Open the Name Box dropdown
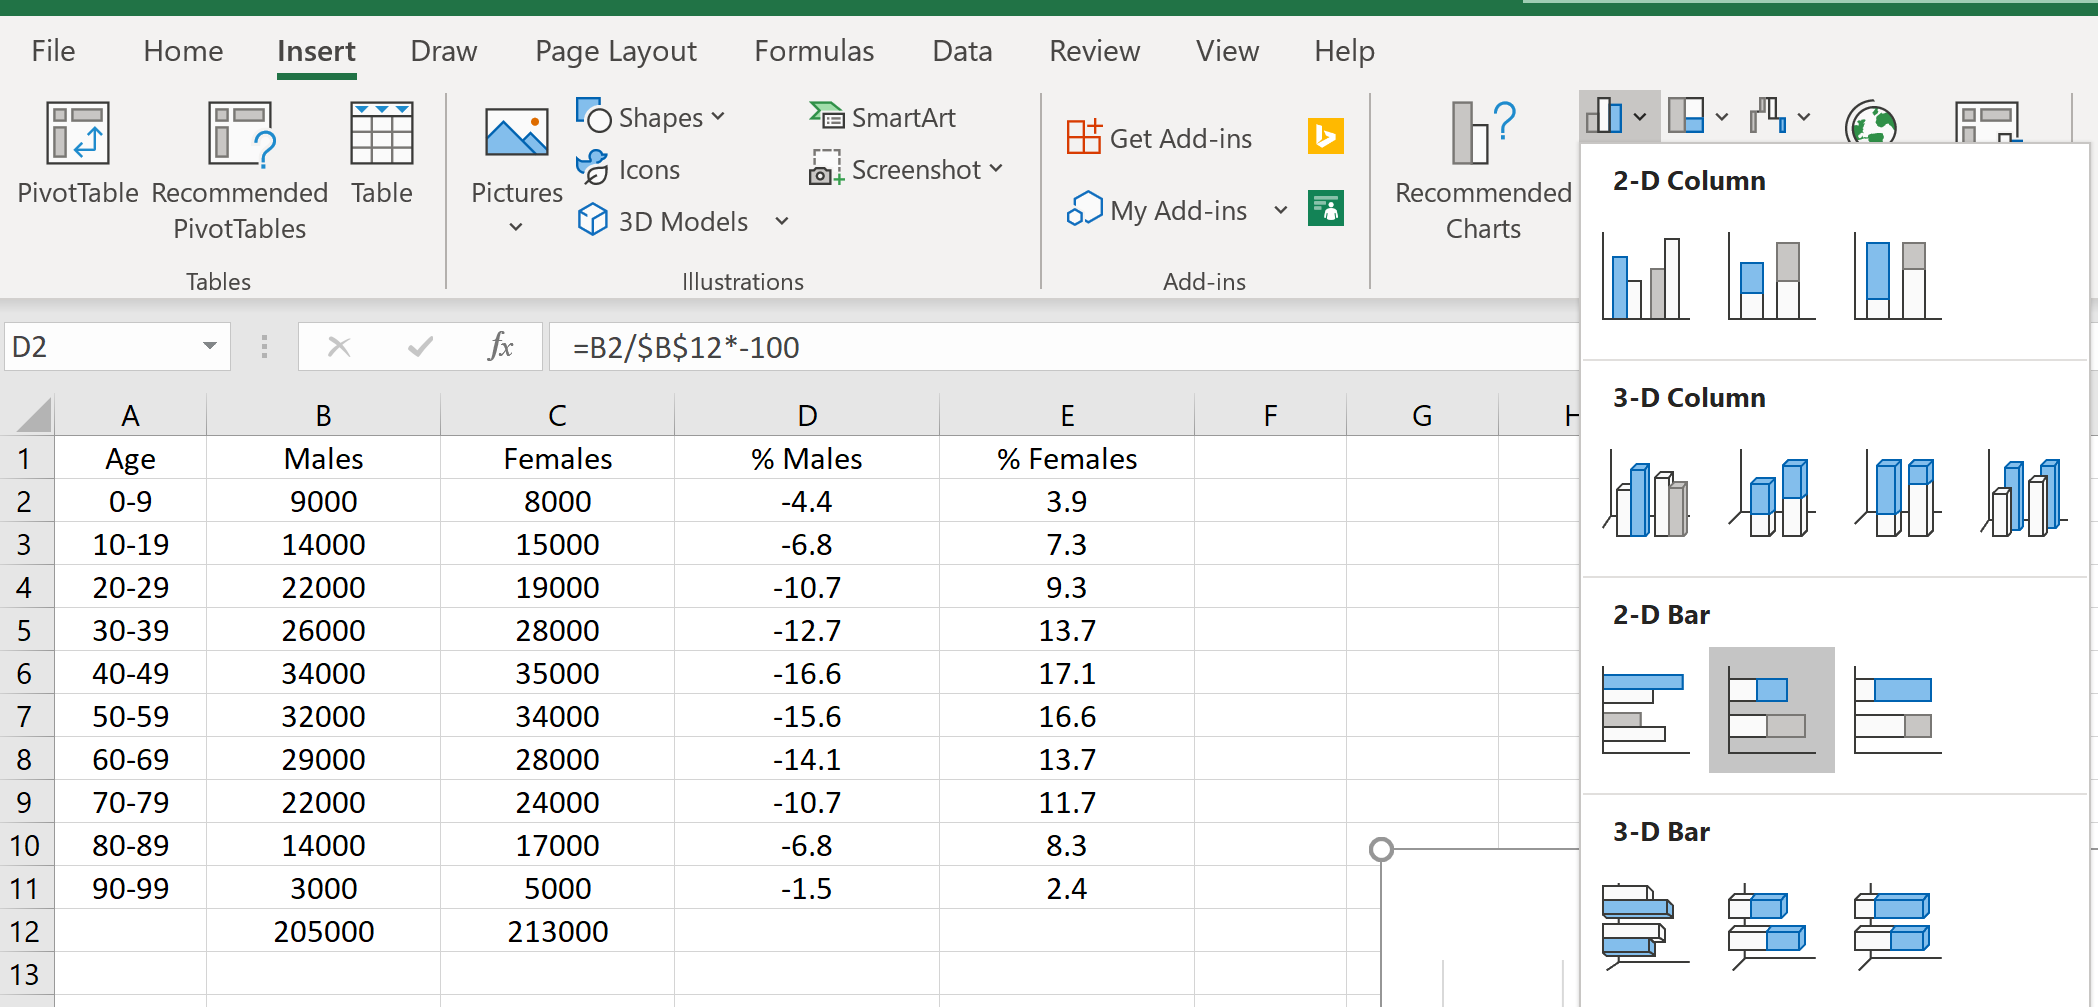Image resolution: width=2098 pixels, height=1007 pixels. [x=208, y=346]
